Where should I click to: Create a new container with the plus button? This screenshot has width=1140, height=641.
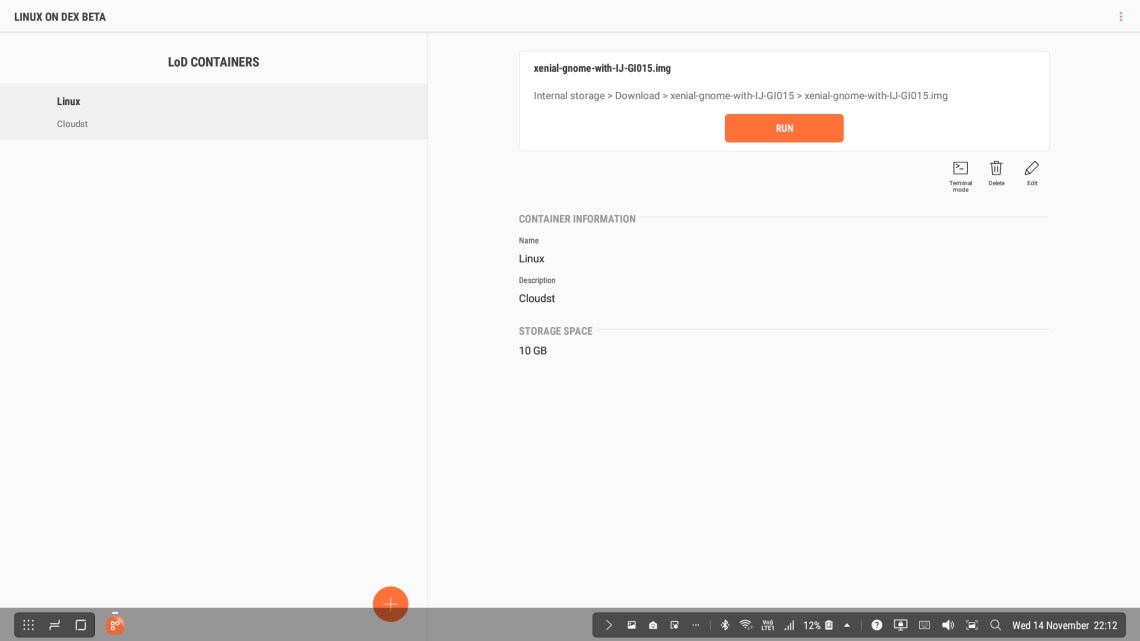click(390, 603)
